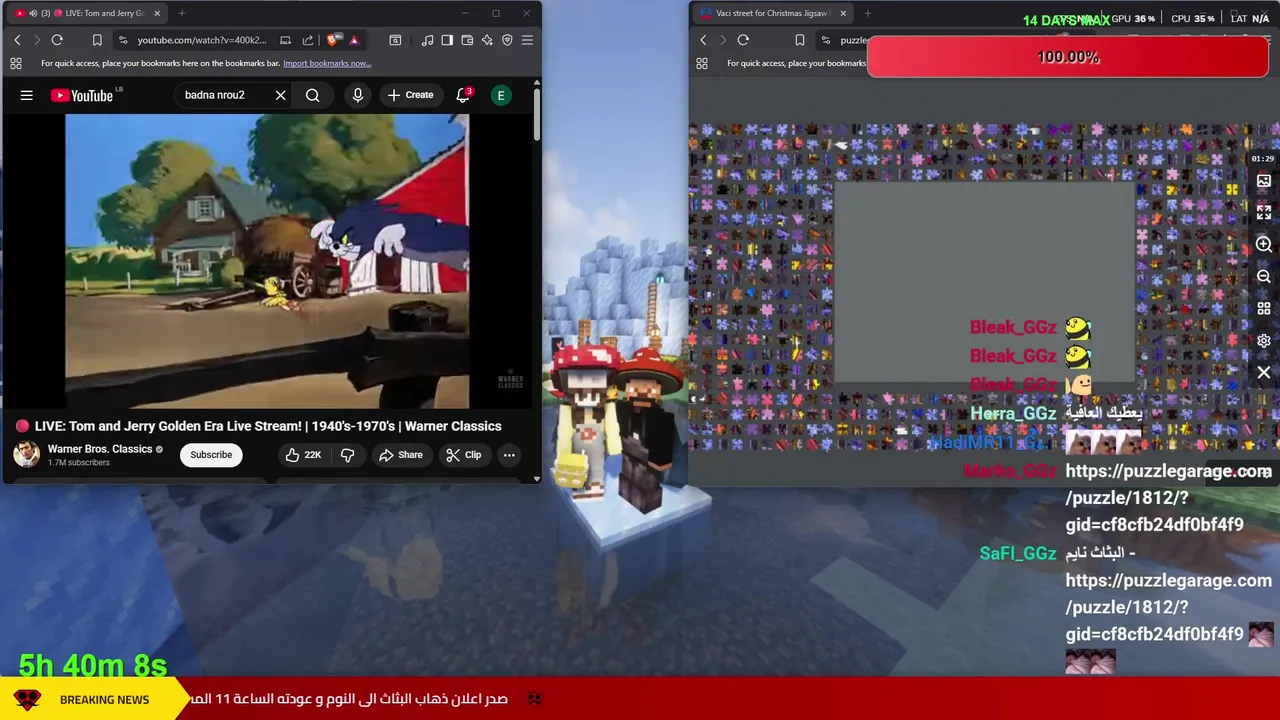Subscribe to Warner Bros. Classics
Image resolution: width=1280 pixels, height=720 pixels.
[211, 455]
